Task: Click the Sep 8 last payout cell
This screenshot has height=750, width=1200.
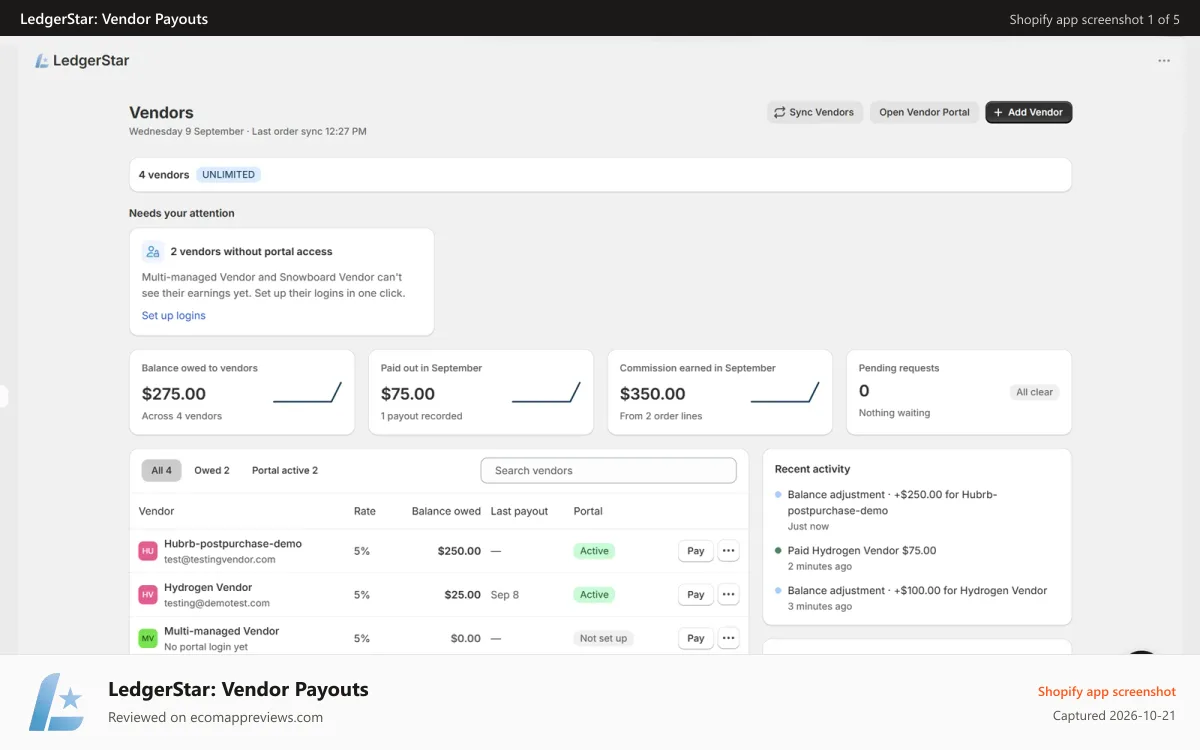Action: point(505,595)
